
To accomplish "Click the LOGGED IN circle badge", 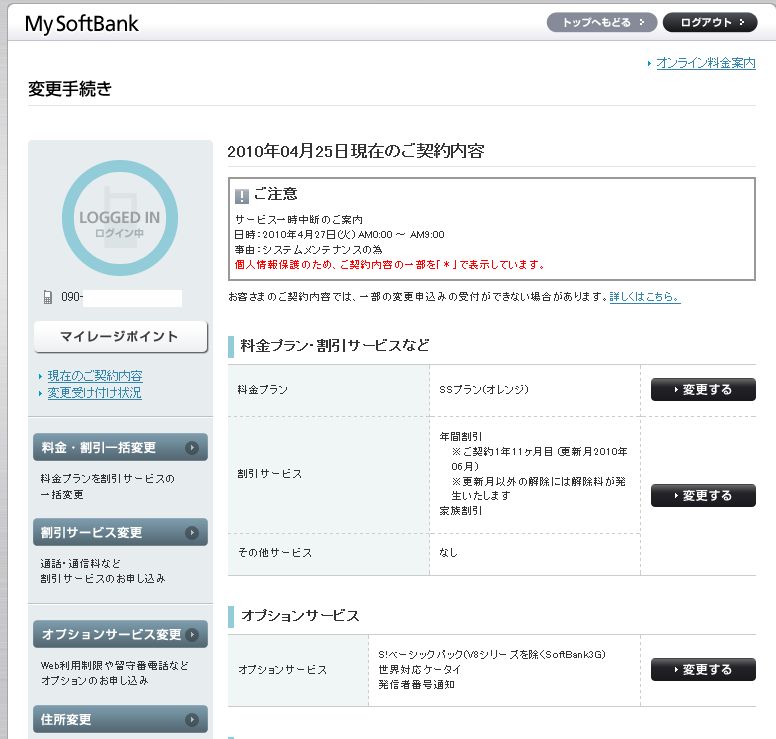I will click(x=120, y=218).
